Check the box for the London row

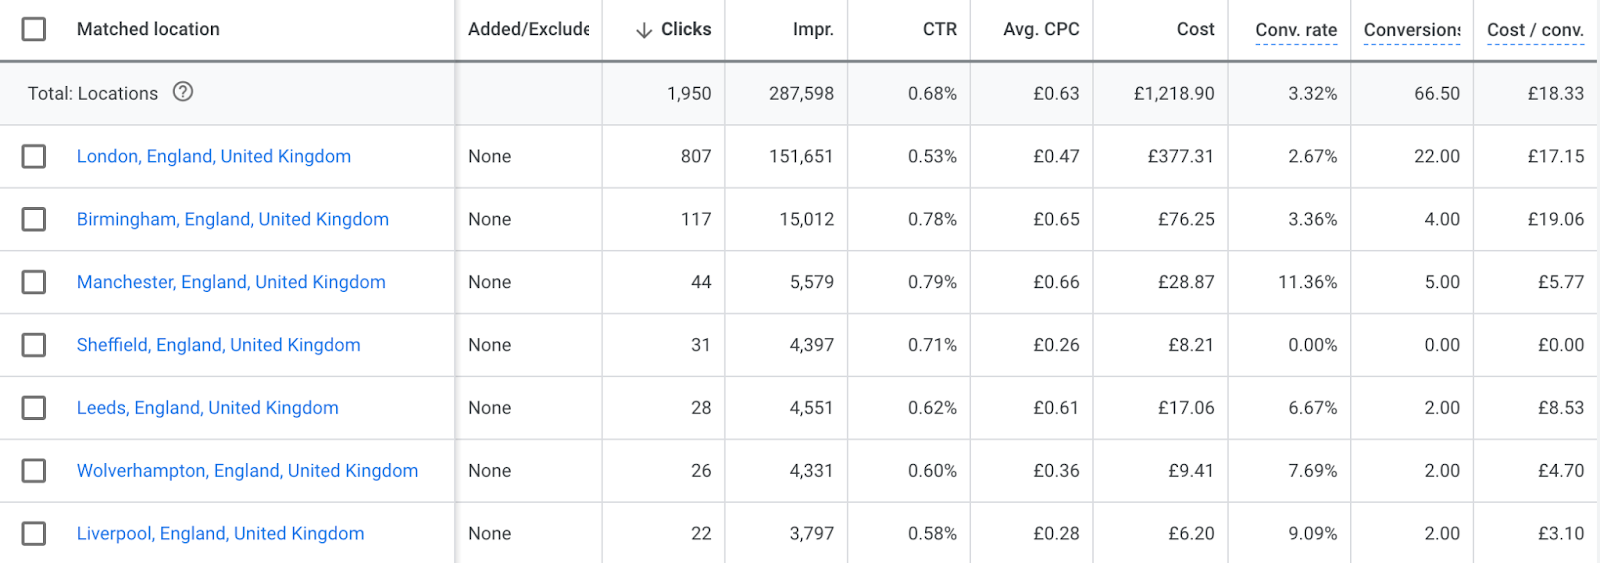(34, 156)
